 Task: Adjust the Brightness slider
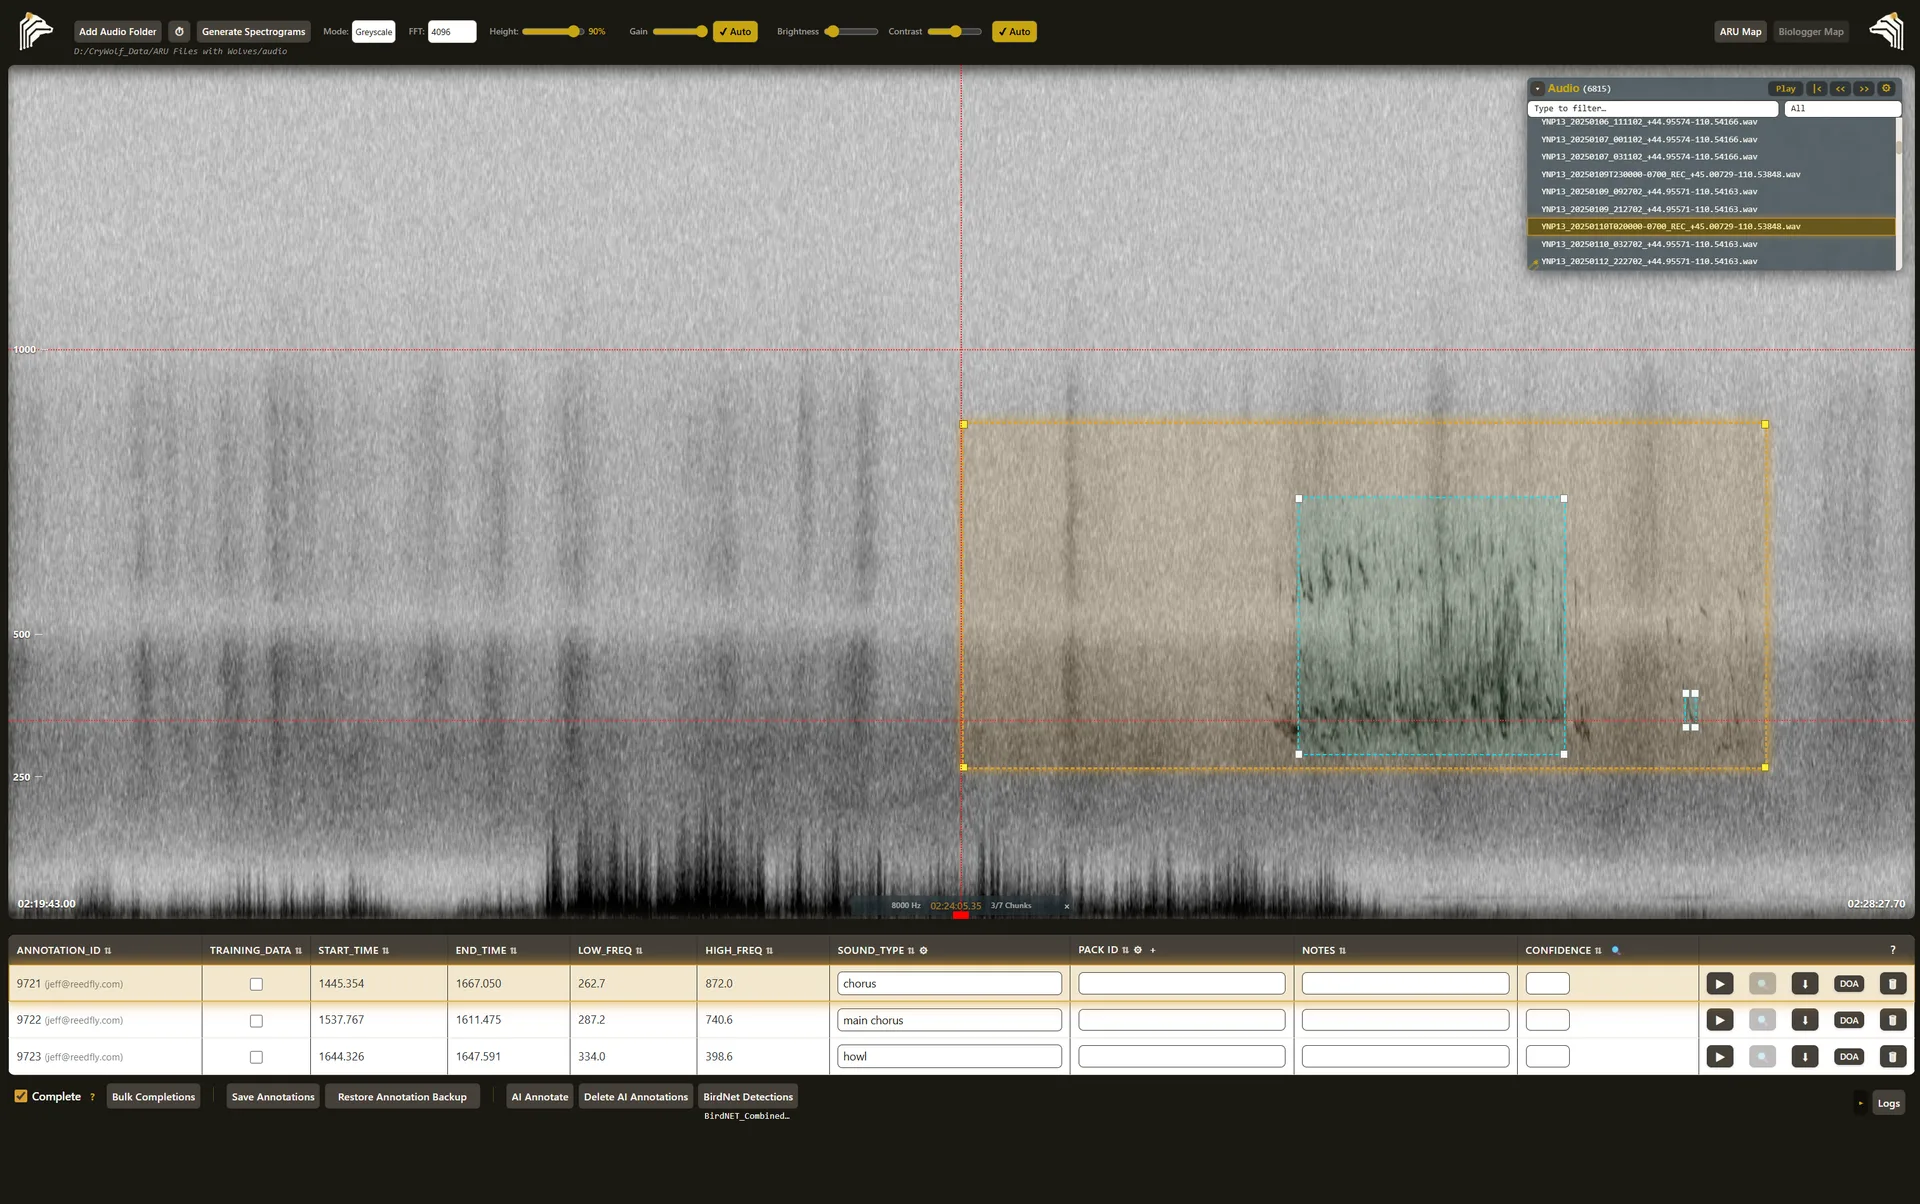pos(851,32)
